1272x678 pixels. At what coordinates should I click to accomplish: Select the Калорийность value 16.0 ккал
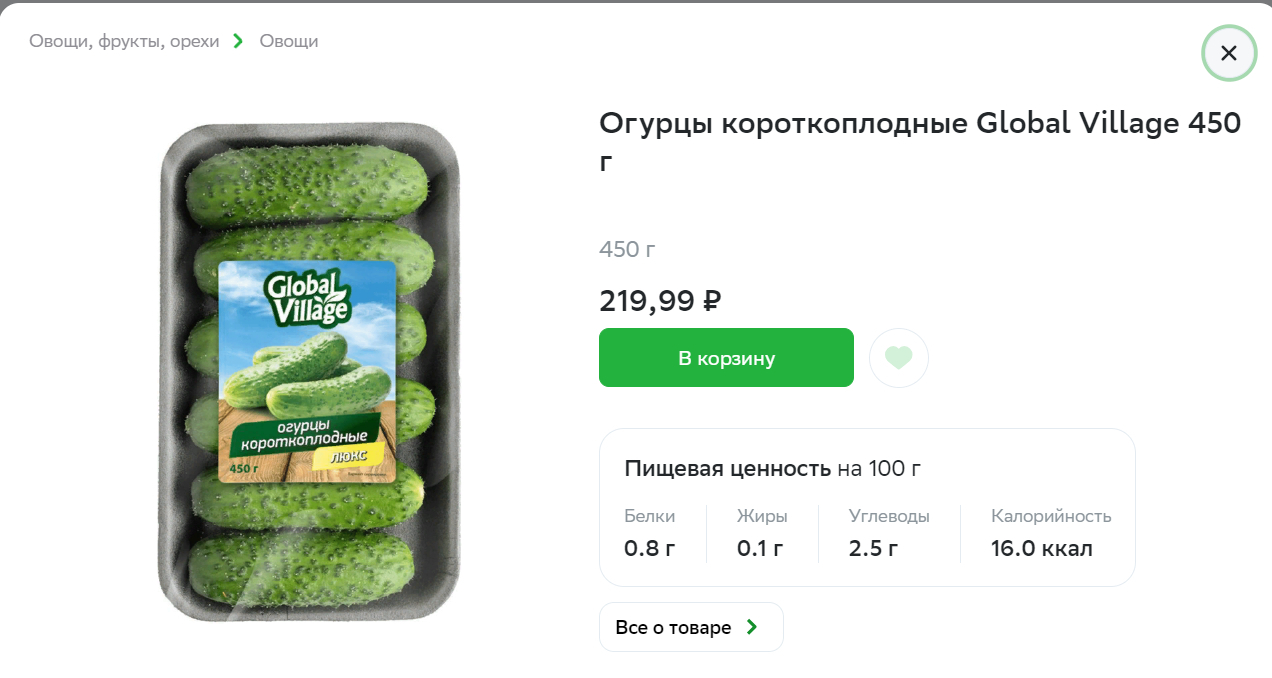point(1041,548)
